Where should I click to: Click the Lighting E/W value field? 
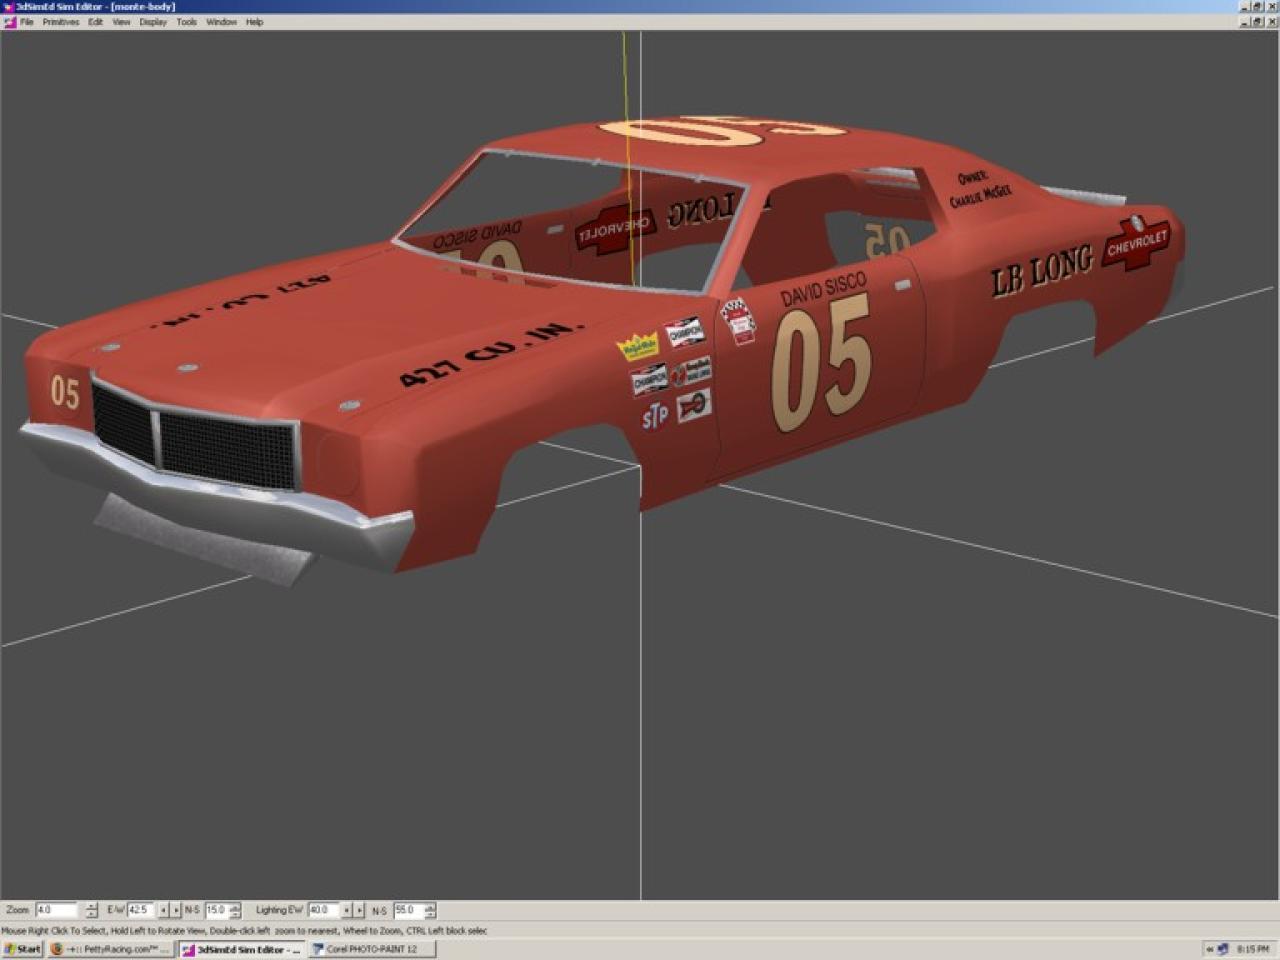coord(323,910)
